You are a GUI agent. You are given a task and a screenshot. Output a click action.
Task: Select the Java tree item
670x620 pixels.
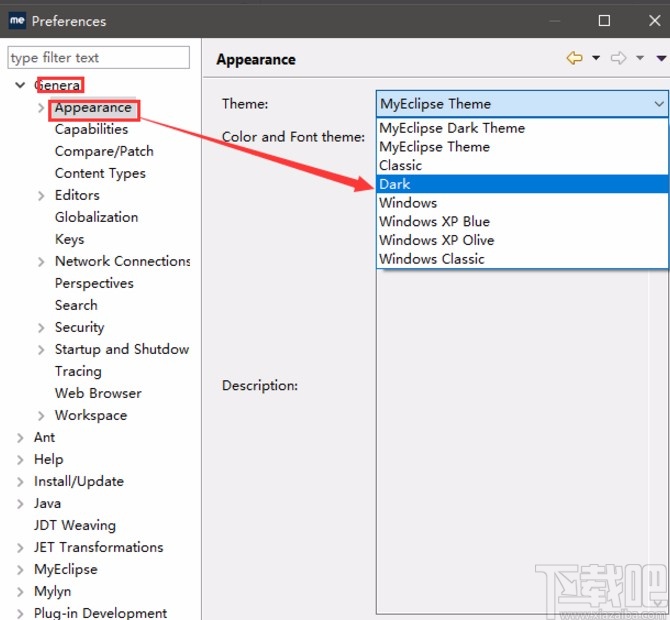point(47,504)
